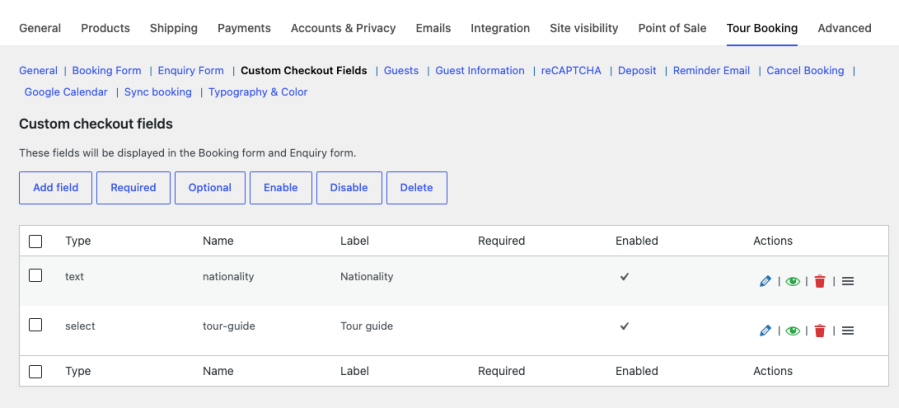The image size is (899, 408).
Task: Grab the reorder handle on tour-guide row
Action: (x=848, y=331)
